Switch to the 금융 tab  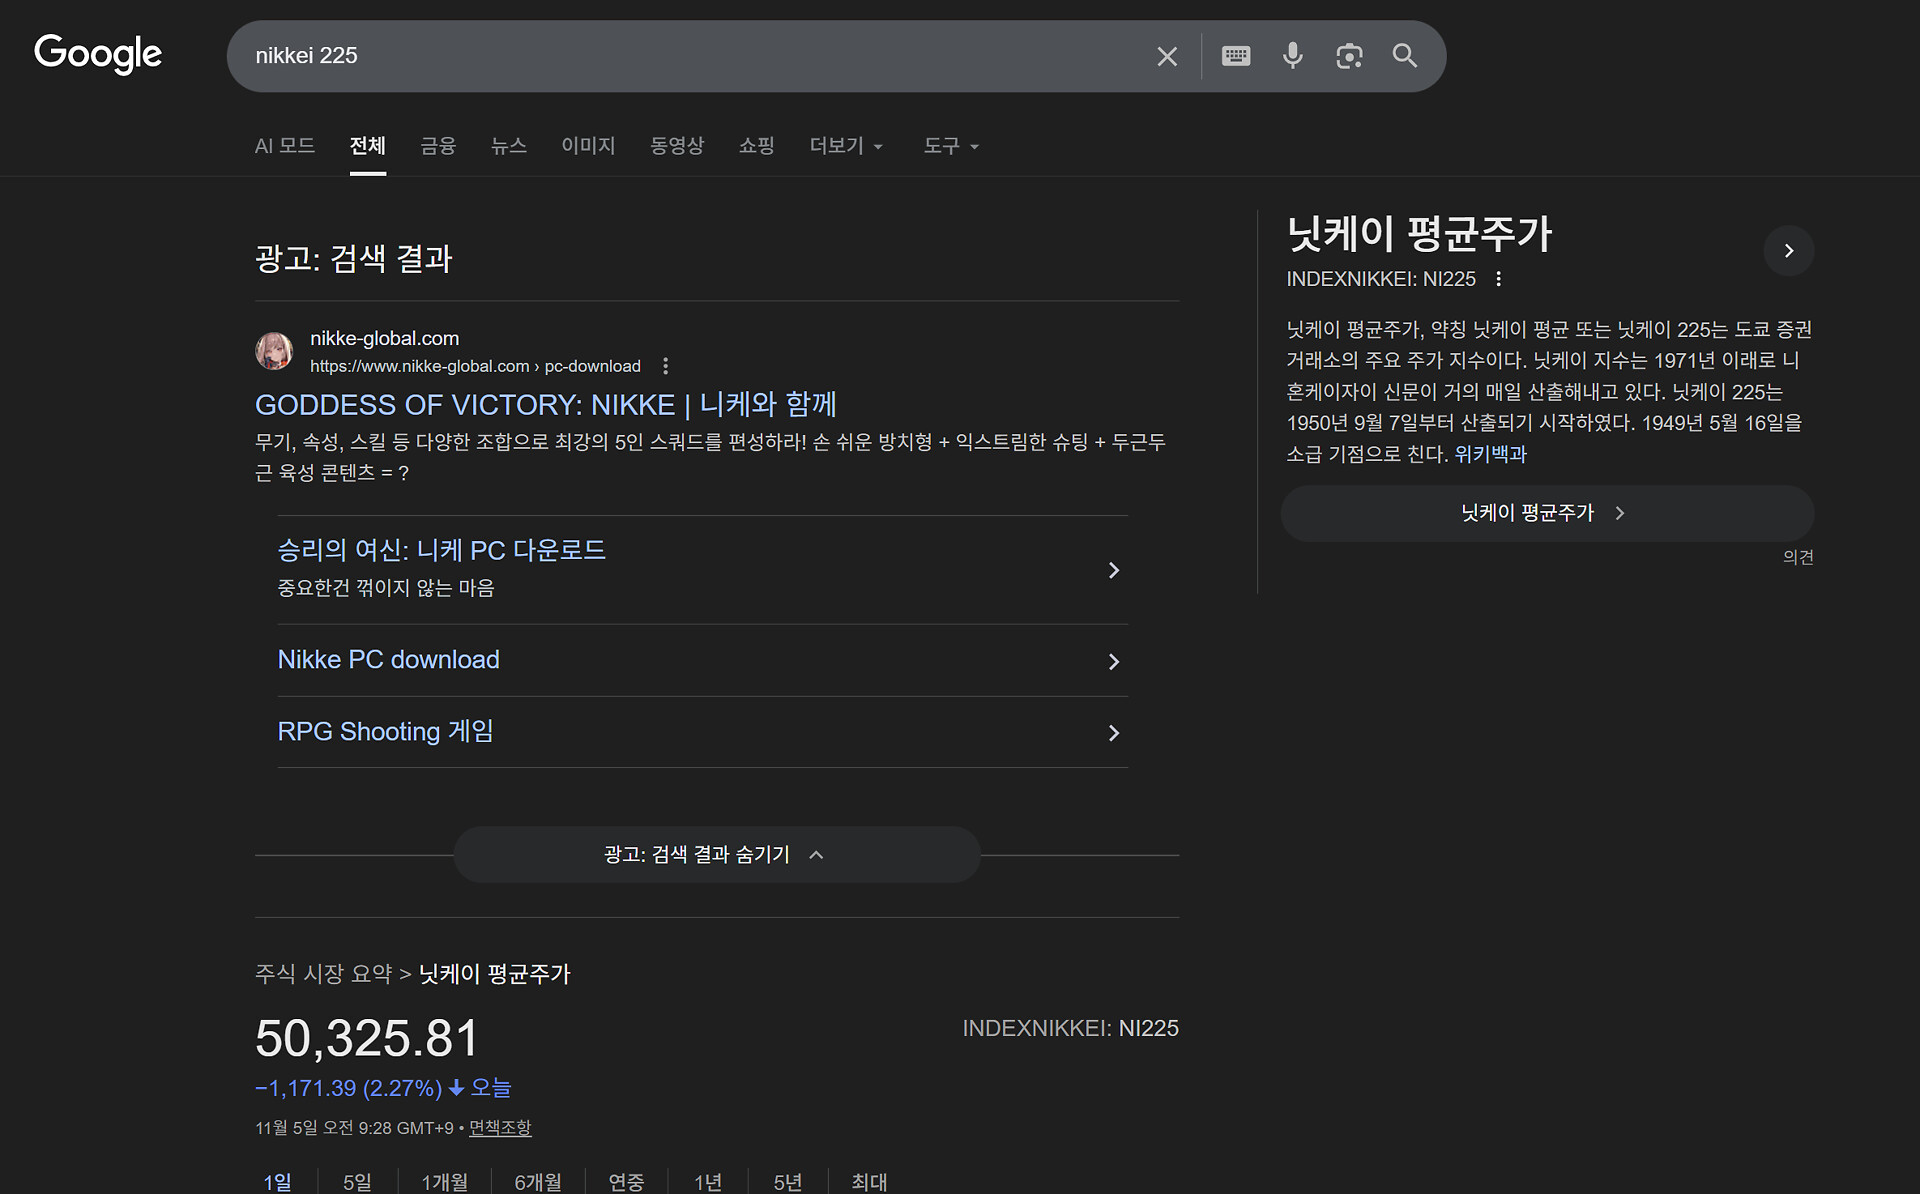point(438,146)
